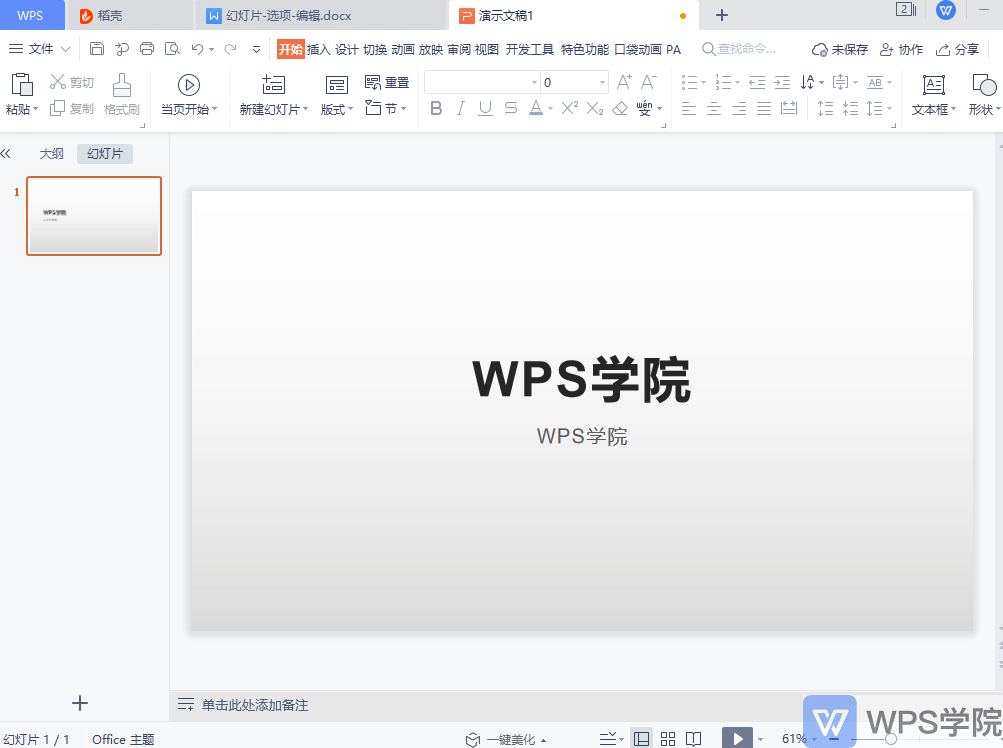Click the Collaborate (协作) button
This screenshot has height=748, width=1003.
pyautogui.click(x=901, y=49)
